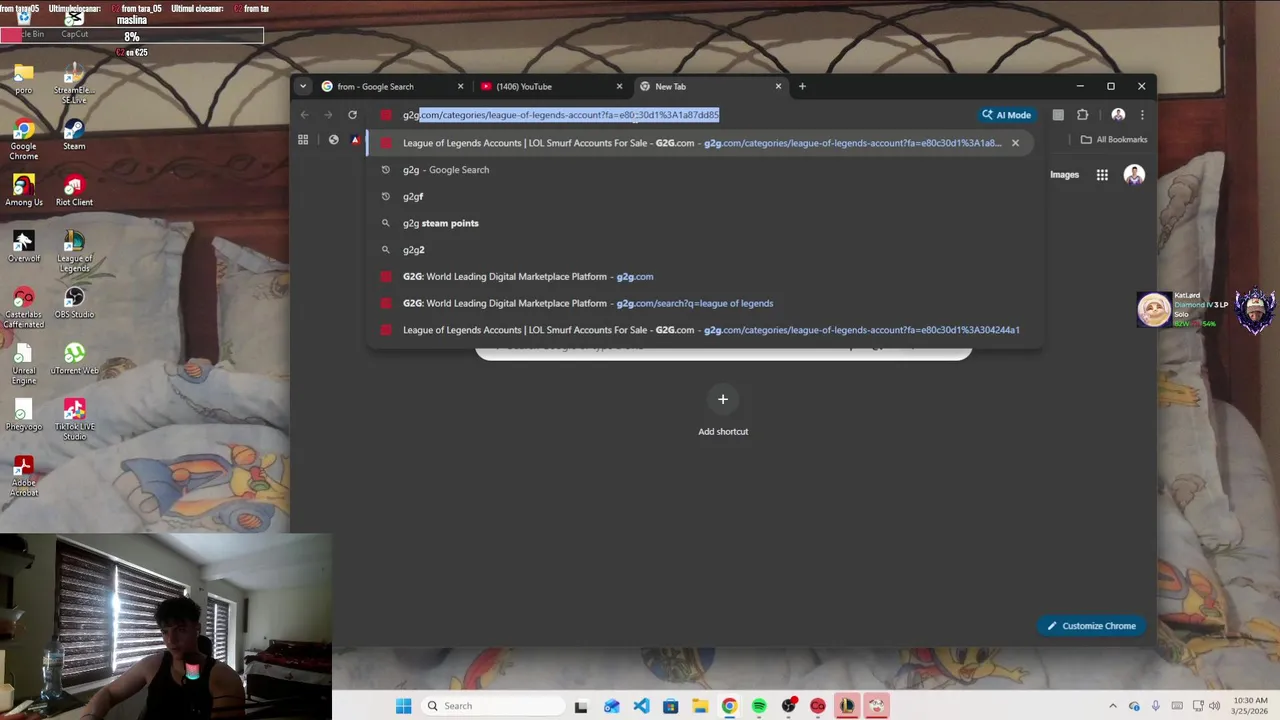This screenshot has height=720, width=1280.
Task: Open Spotify from taskbar
Action: (759, 706)
